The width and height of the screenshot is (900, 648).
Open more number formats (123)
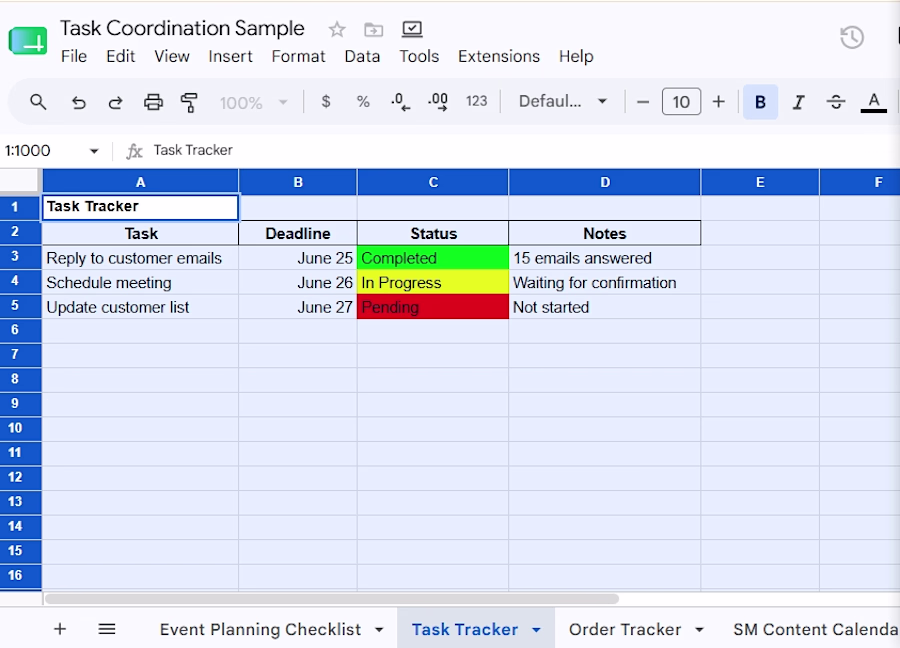tap(476, 101)
